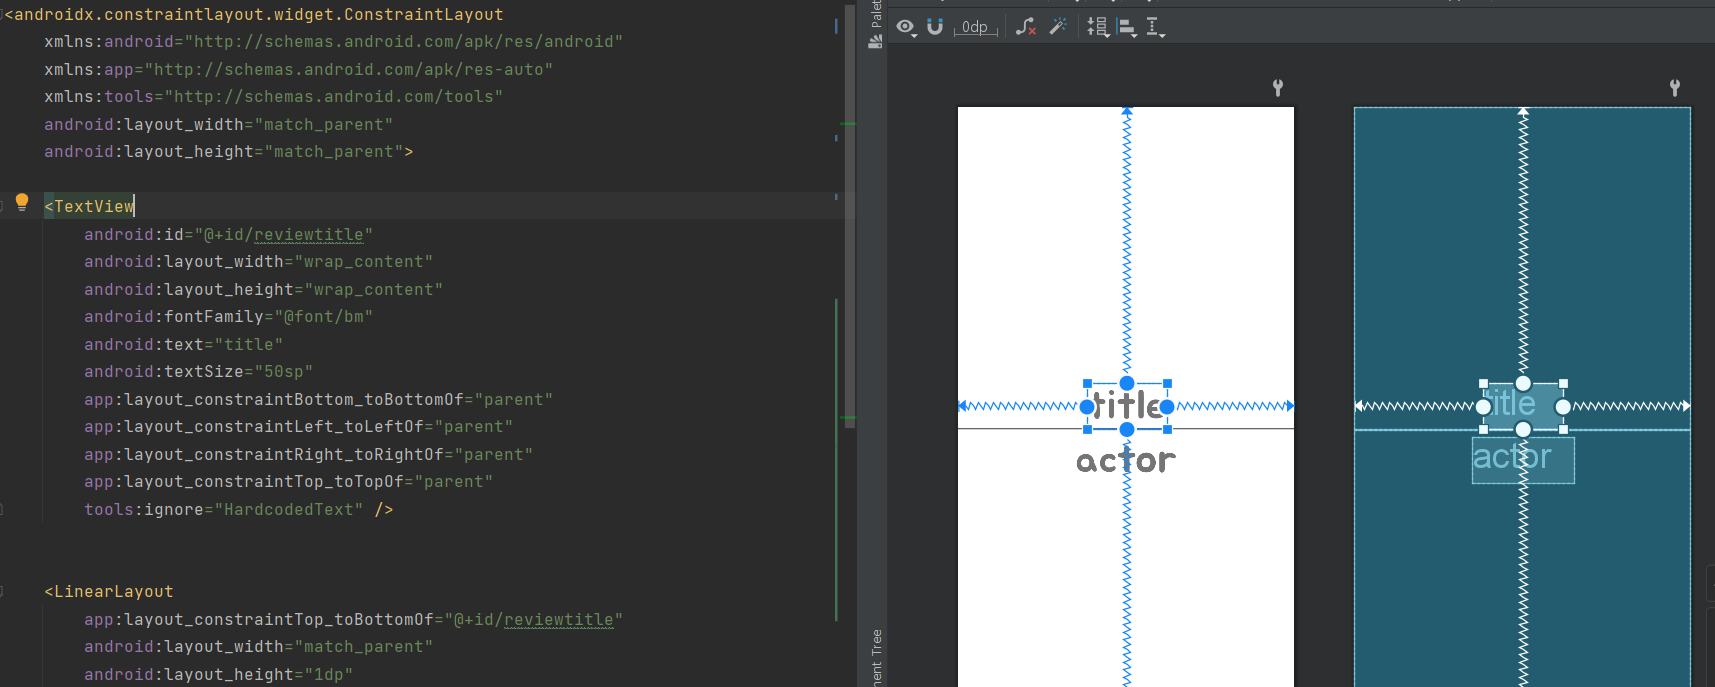Click the android:layout_height="1dp" line
Image resolution: width=1715 pixels, height=687 pixels.
[x=218, y=674]
